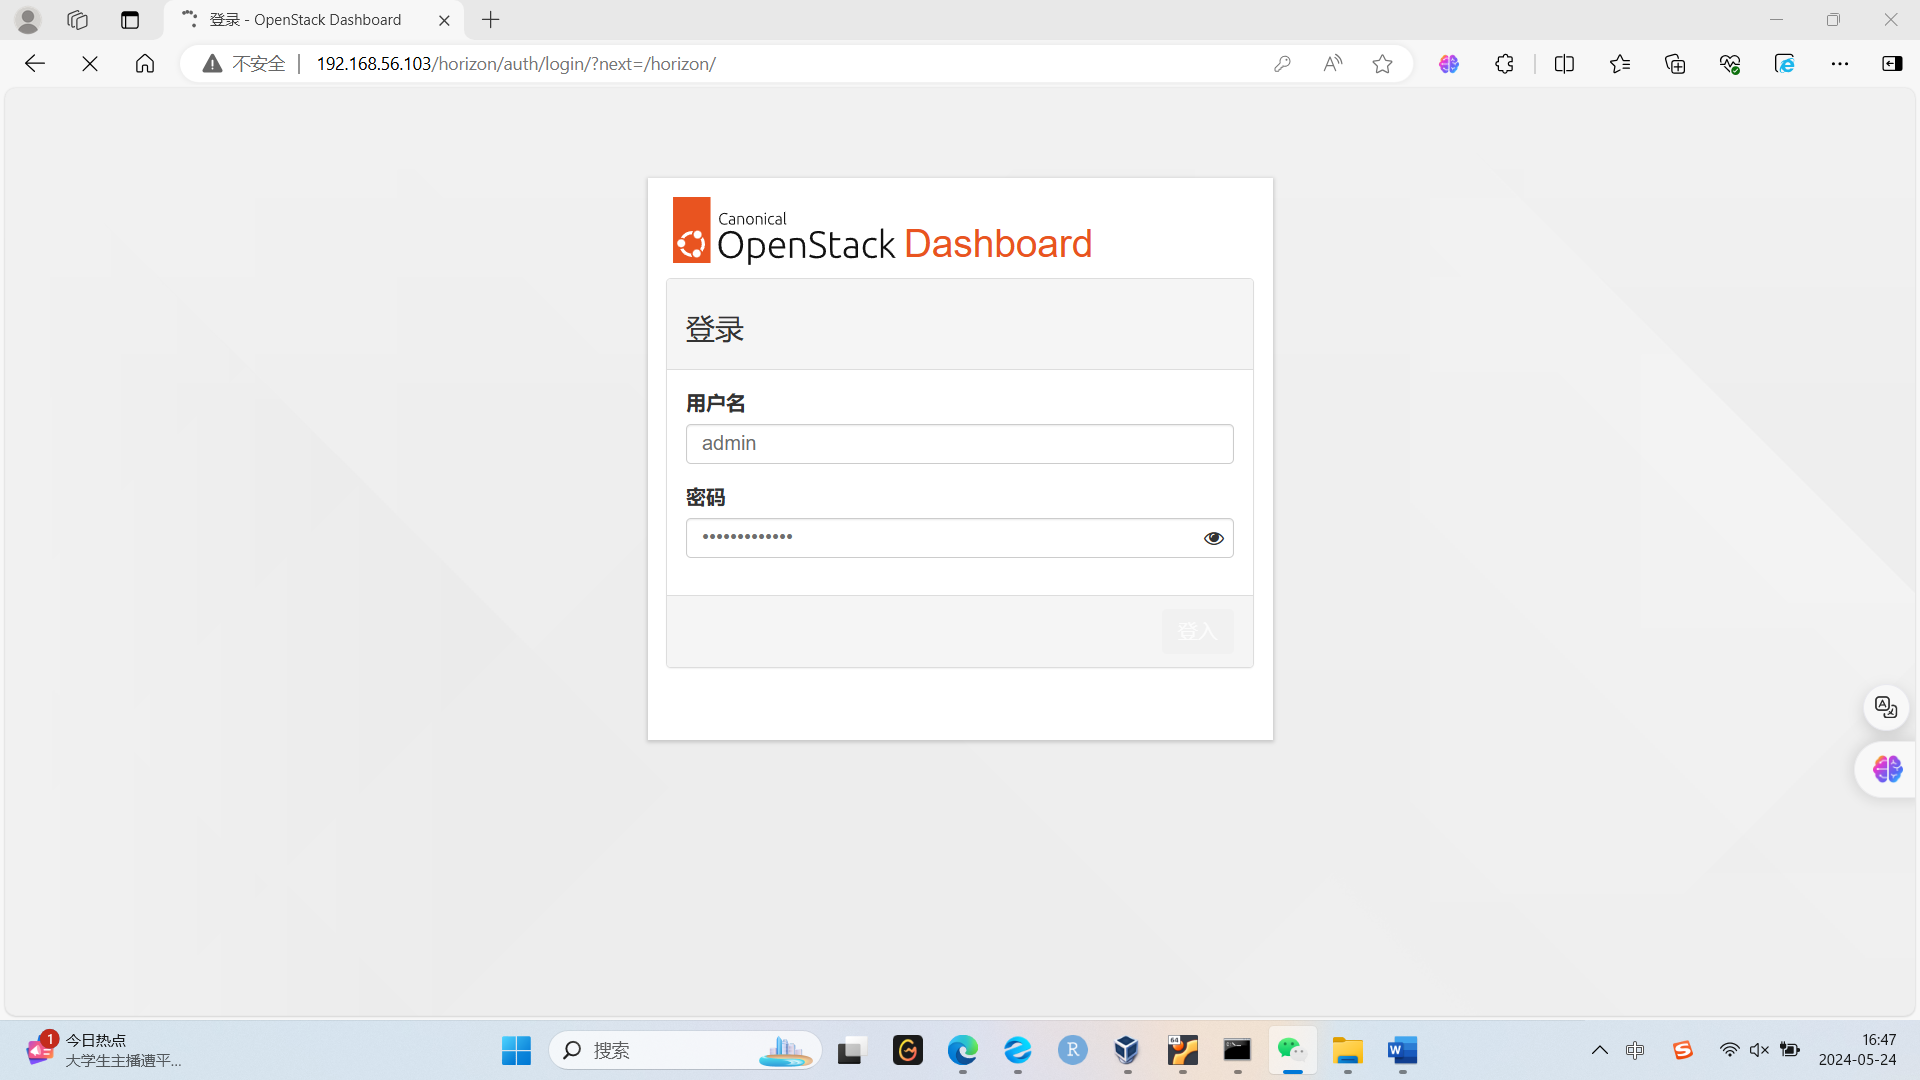The width and height of the screenshot is (1920, 1080).
Task: Open floating brain assistant icon
Action: (1887, 769)
